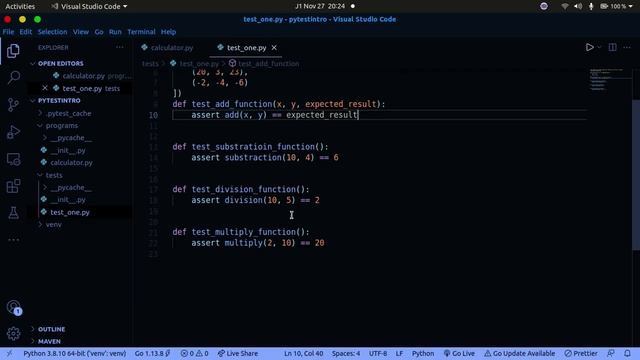Open Accounts icon with badge

[13, 307]
